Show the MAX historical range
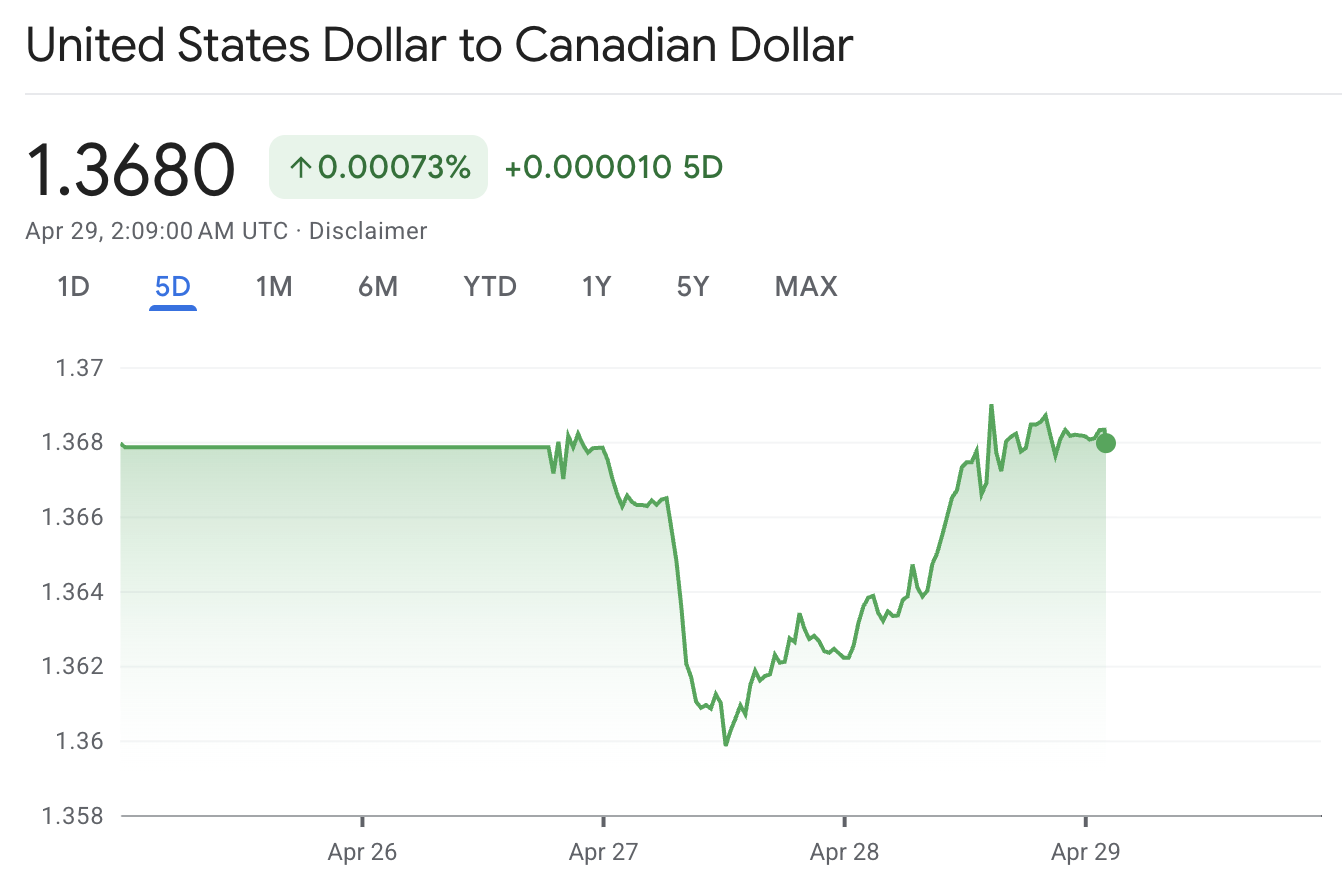Screen dimensions: 1342x878 [805, 286]
